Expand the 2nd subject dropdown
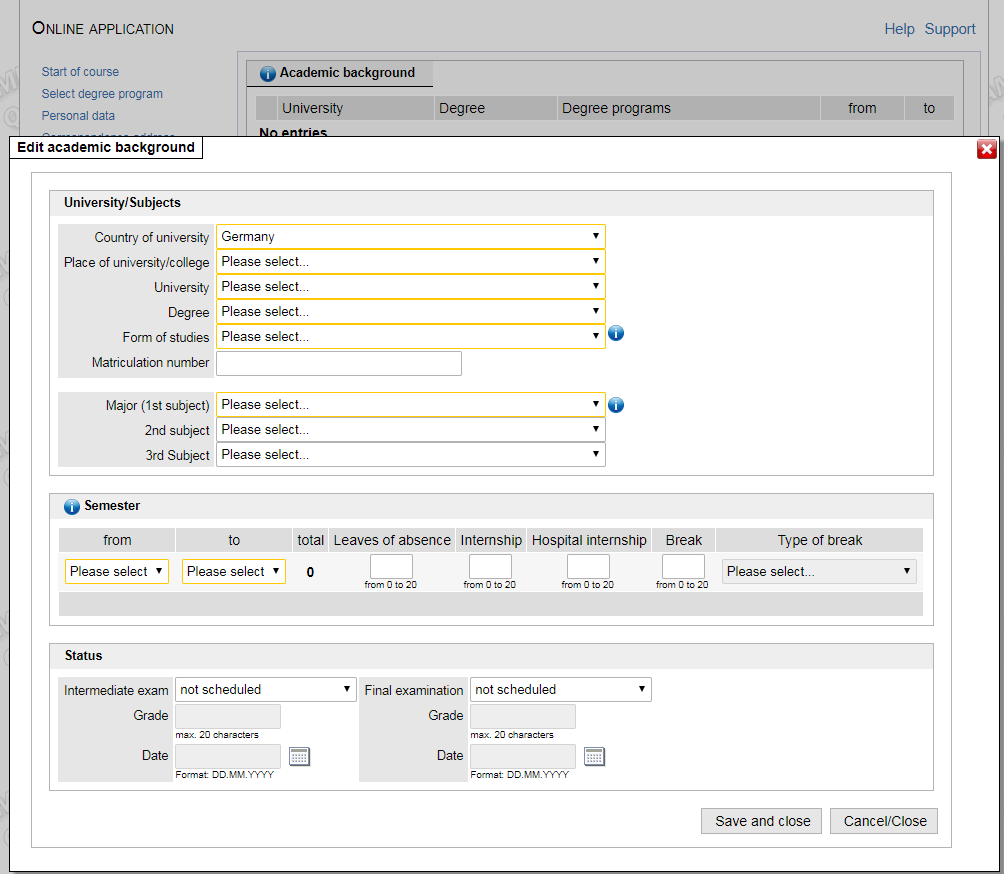 (410, 430)
